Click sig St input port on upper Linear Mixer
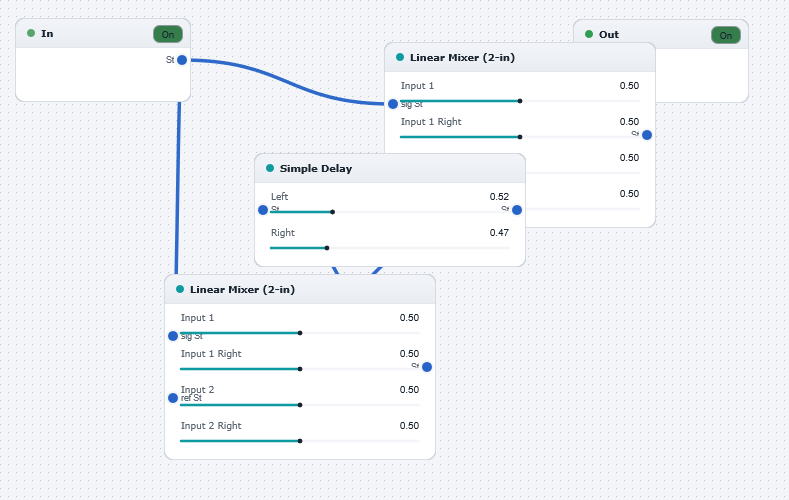The image size is (789, 500). [393, 104]
